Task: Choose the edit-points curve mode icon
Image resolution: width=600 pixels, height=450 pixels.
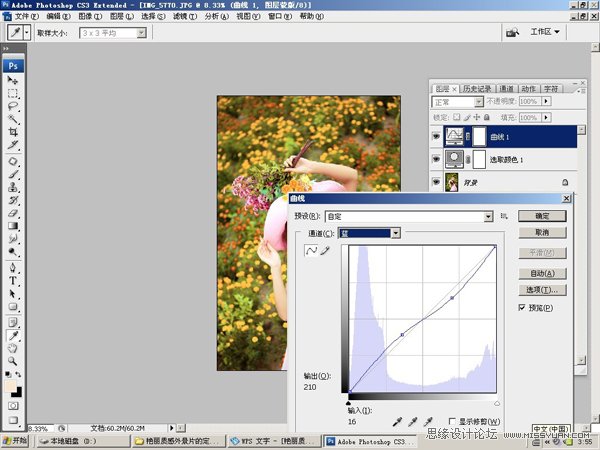Action: 311,251
